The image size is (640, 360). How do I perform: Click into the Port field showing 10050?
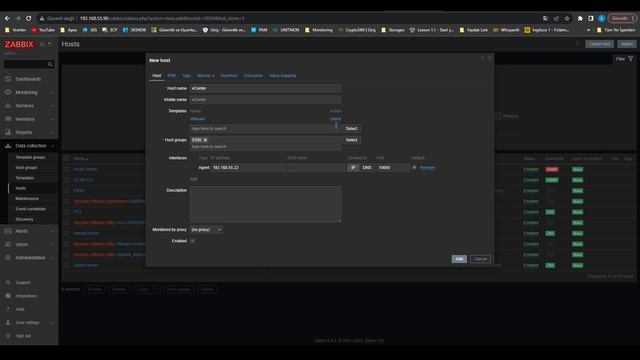pyautogui.click(x=393, y=168)
